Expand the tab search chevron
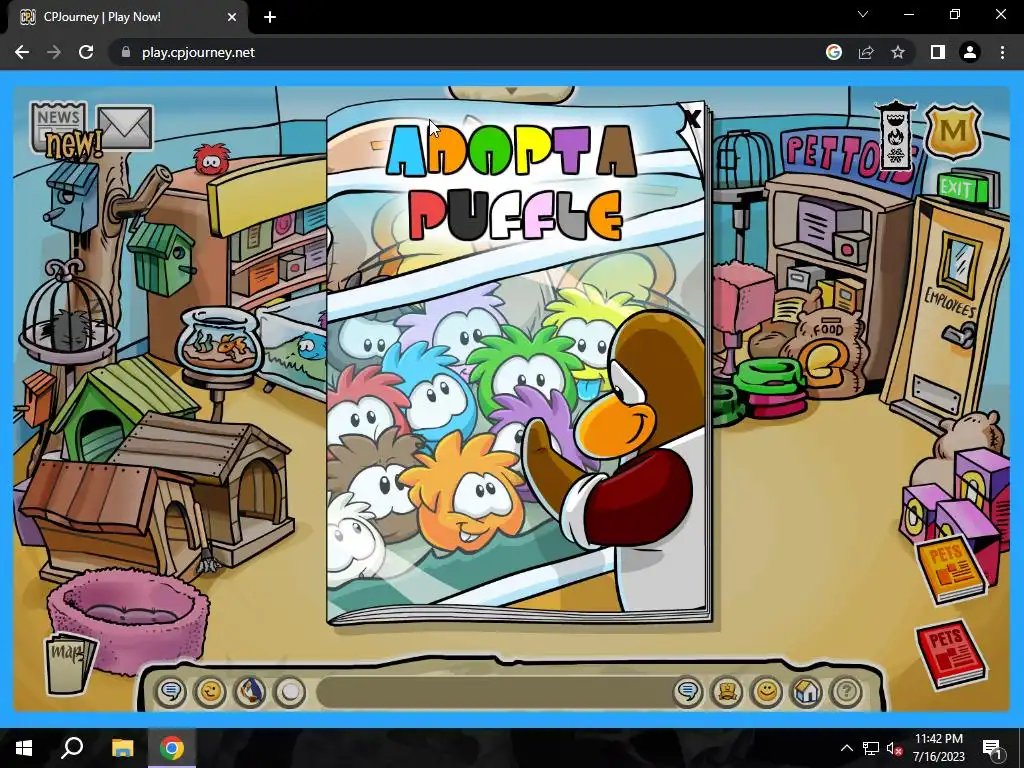Screen dimensions: 1024x768 click(863, 14)
